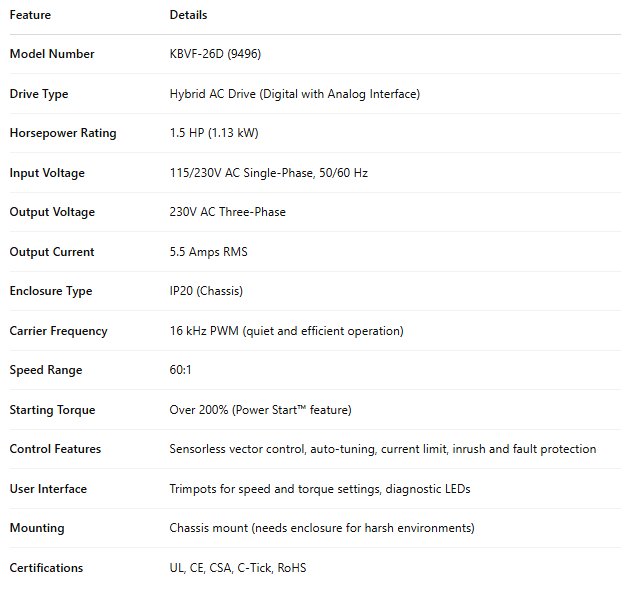Click the Enclosure Type label

[x=51, y=291]
